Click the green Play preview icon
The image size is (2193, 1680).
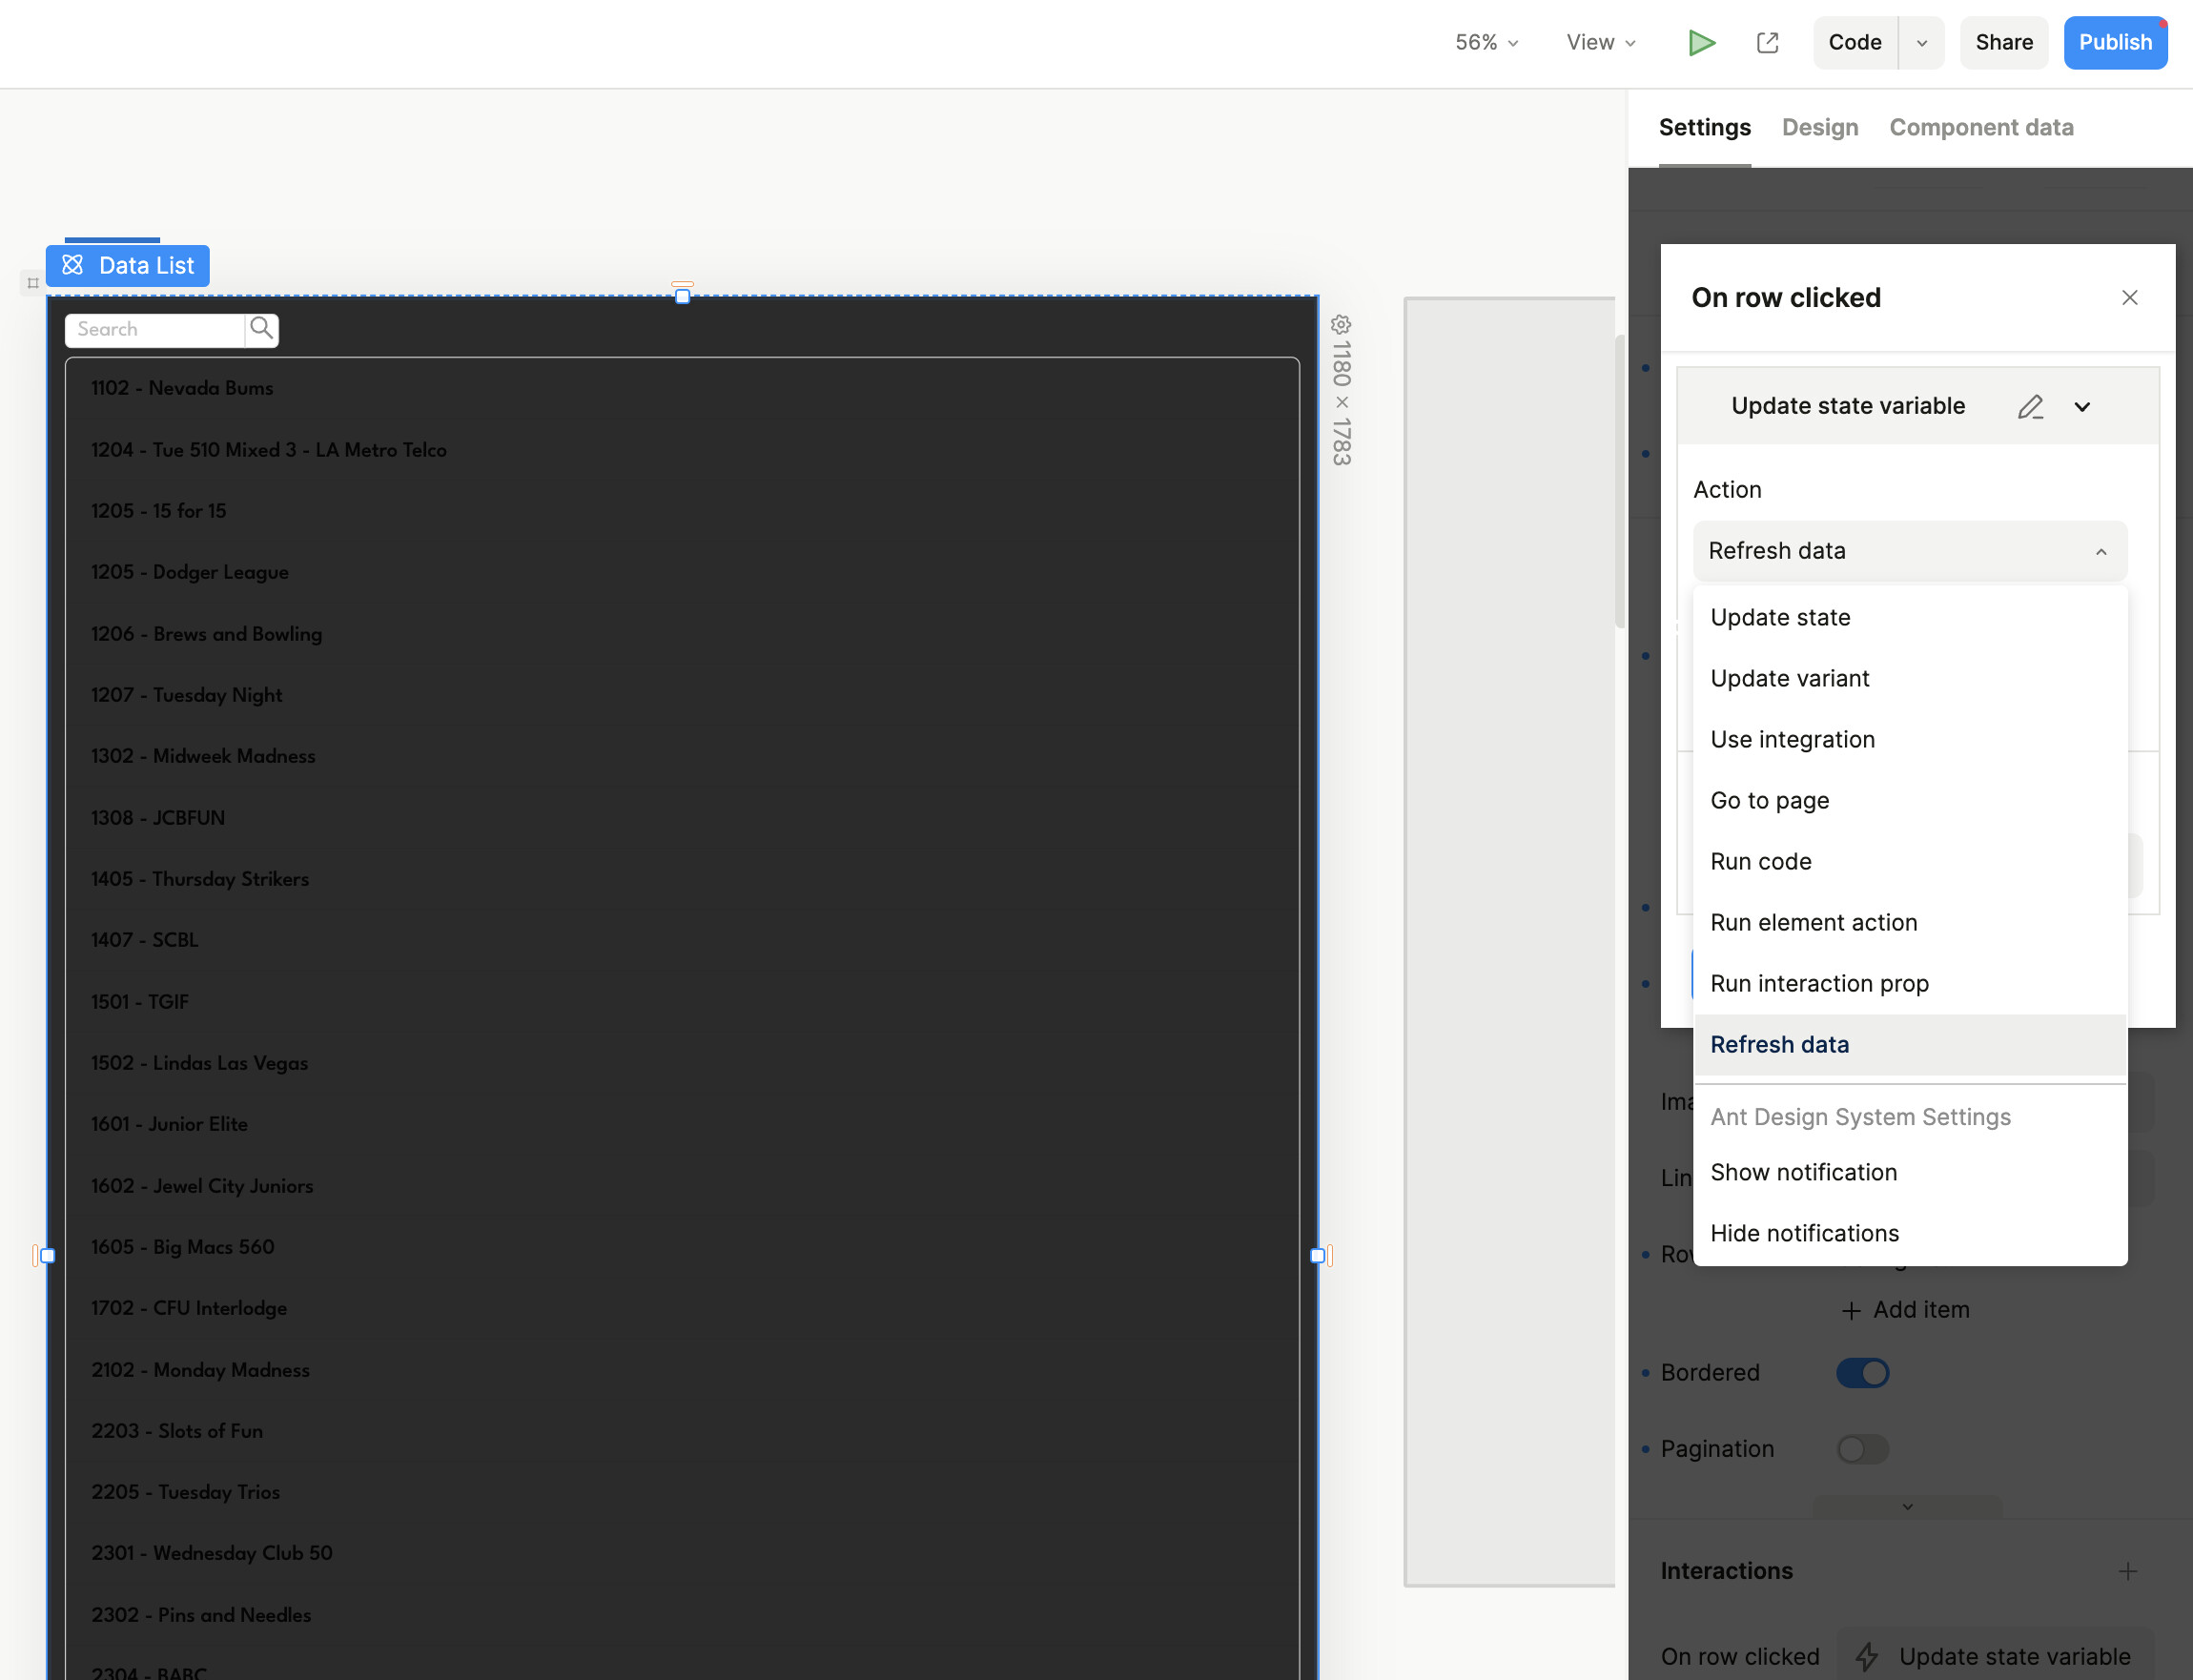[x=1701, y=43]
